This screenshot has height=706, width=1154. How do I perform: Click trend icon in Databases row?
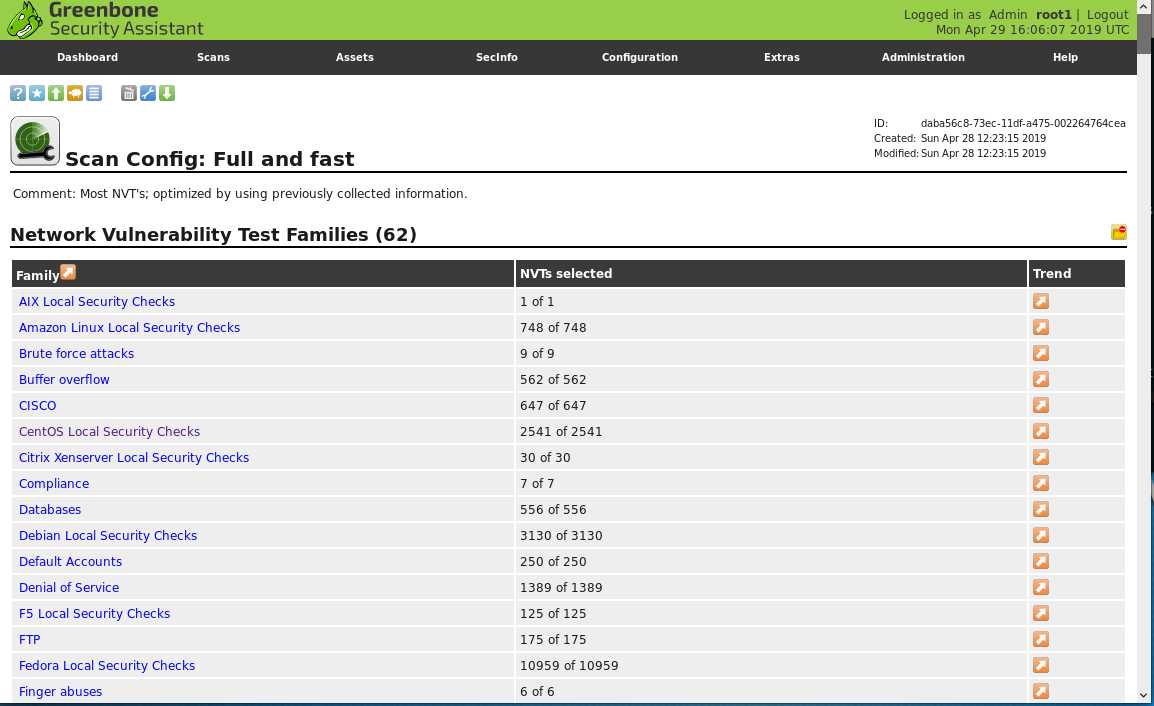pos(1041,509)
